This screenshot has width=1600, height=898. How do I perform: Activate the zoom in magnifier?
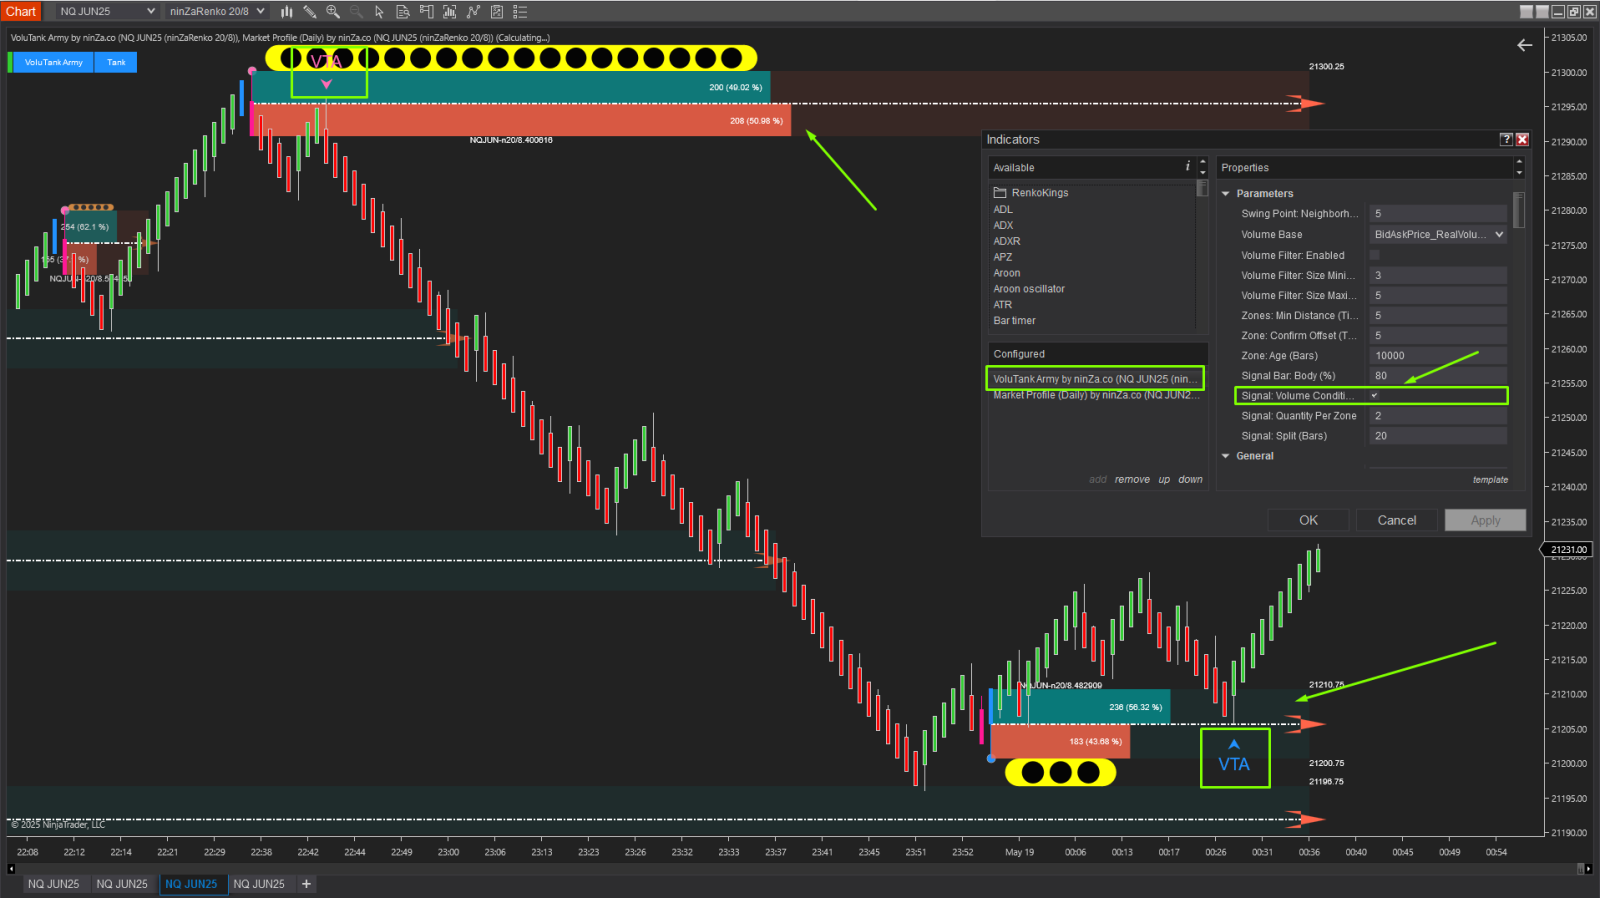pos(333,12)
